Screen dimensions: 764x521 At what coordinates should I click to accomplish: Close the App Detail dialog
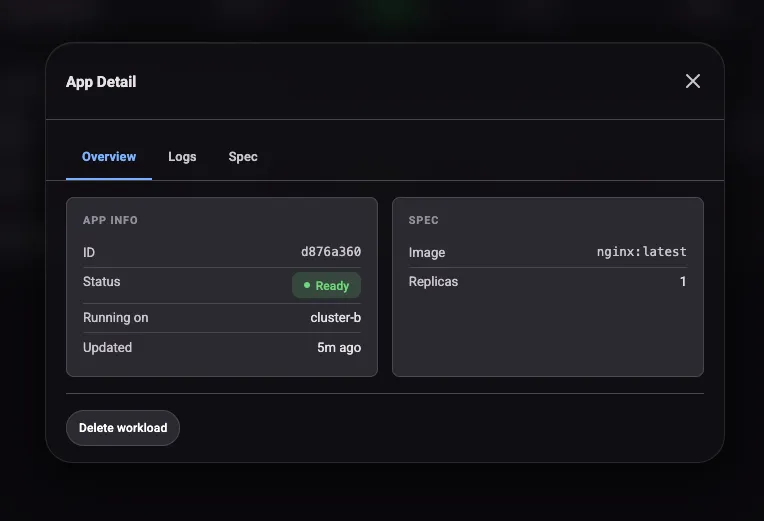pos(693,81)
